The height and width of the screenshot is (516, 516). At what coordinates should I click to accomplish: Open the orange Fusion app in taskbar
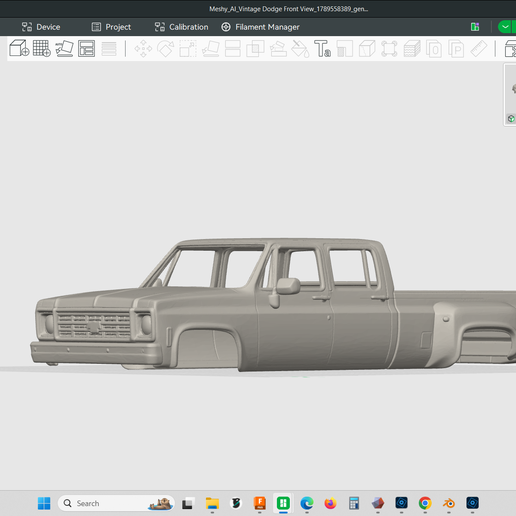[260, 503]
